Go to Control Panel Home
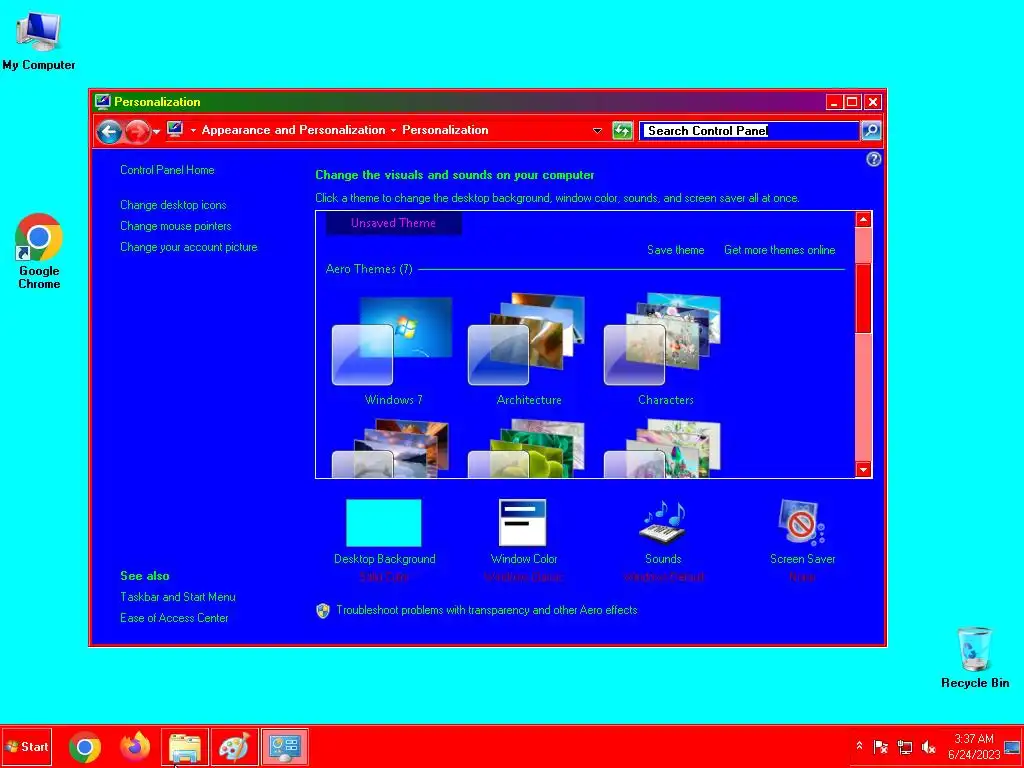Screen dimensions: 1024x768 167,170
